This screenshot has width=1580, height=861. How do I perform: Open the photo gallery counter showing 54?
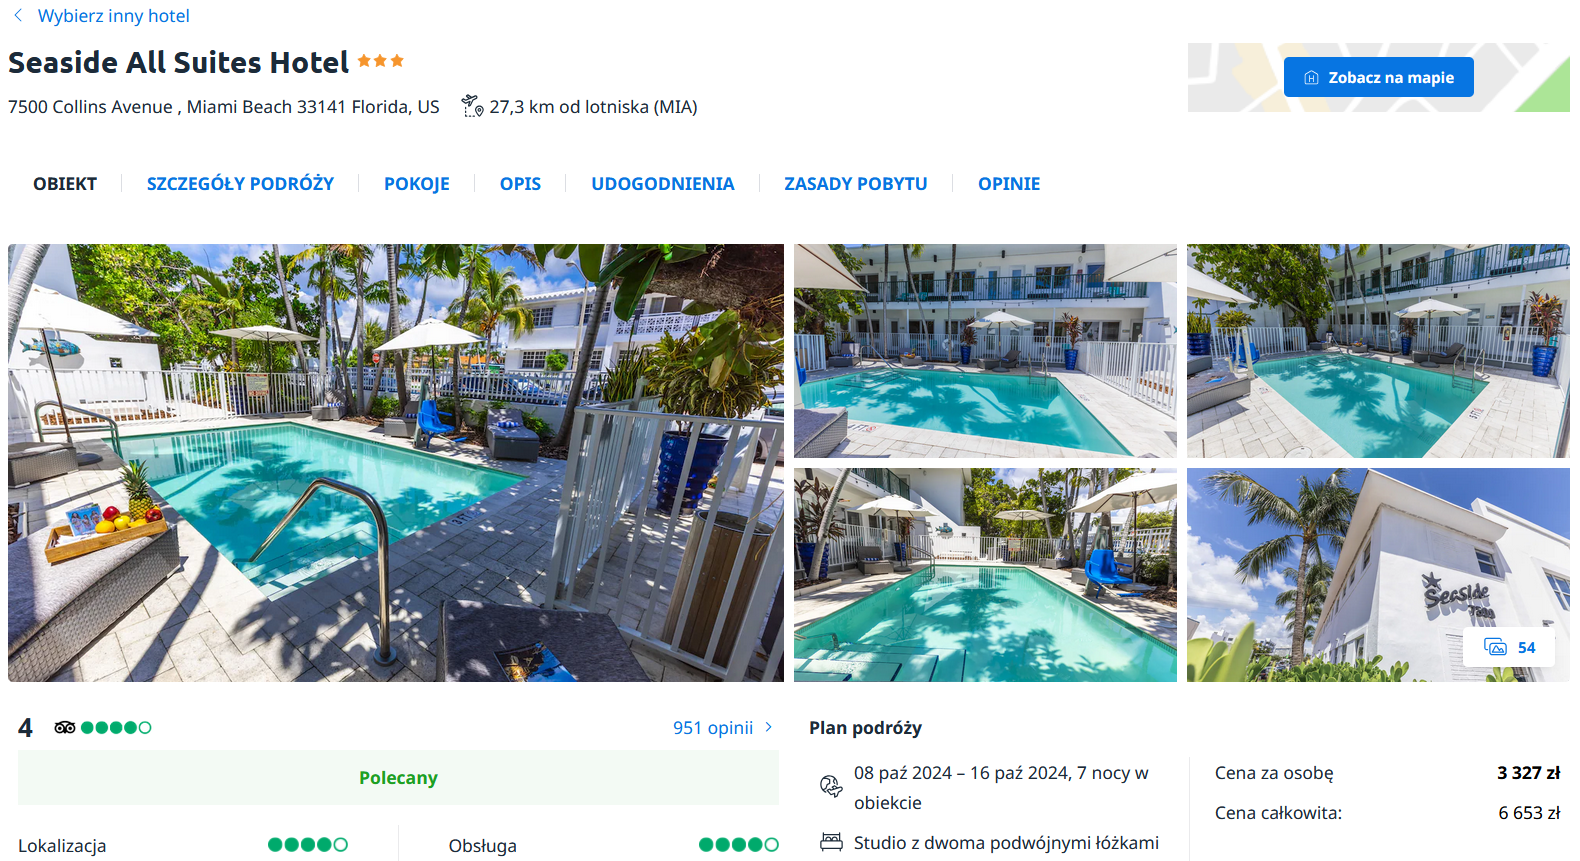1509,647
